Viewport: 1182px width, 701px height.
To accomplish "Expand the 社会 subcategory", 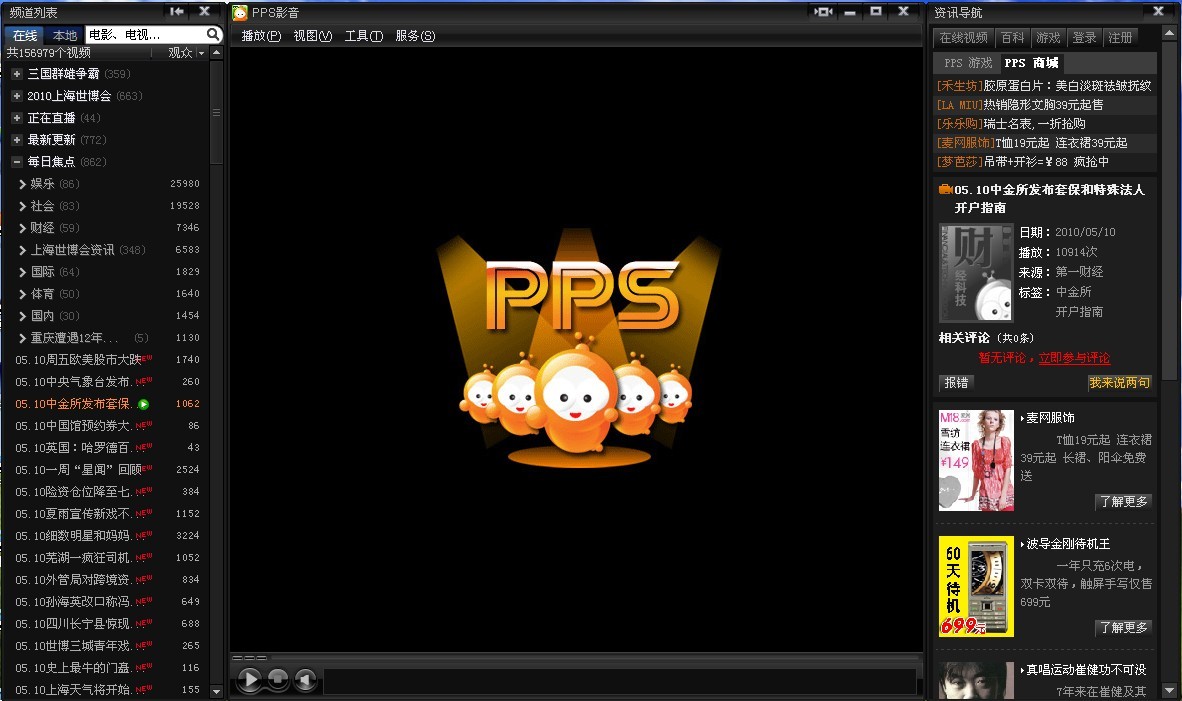I will pos(23,206).
